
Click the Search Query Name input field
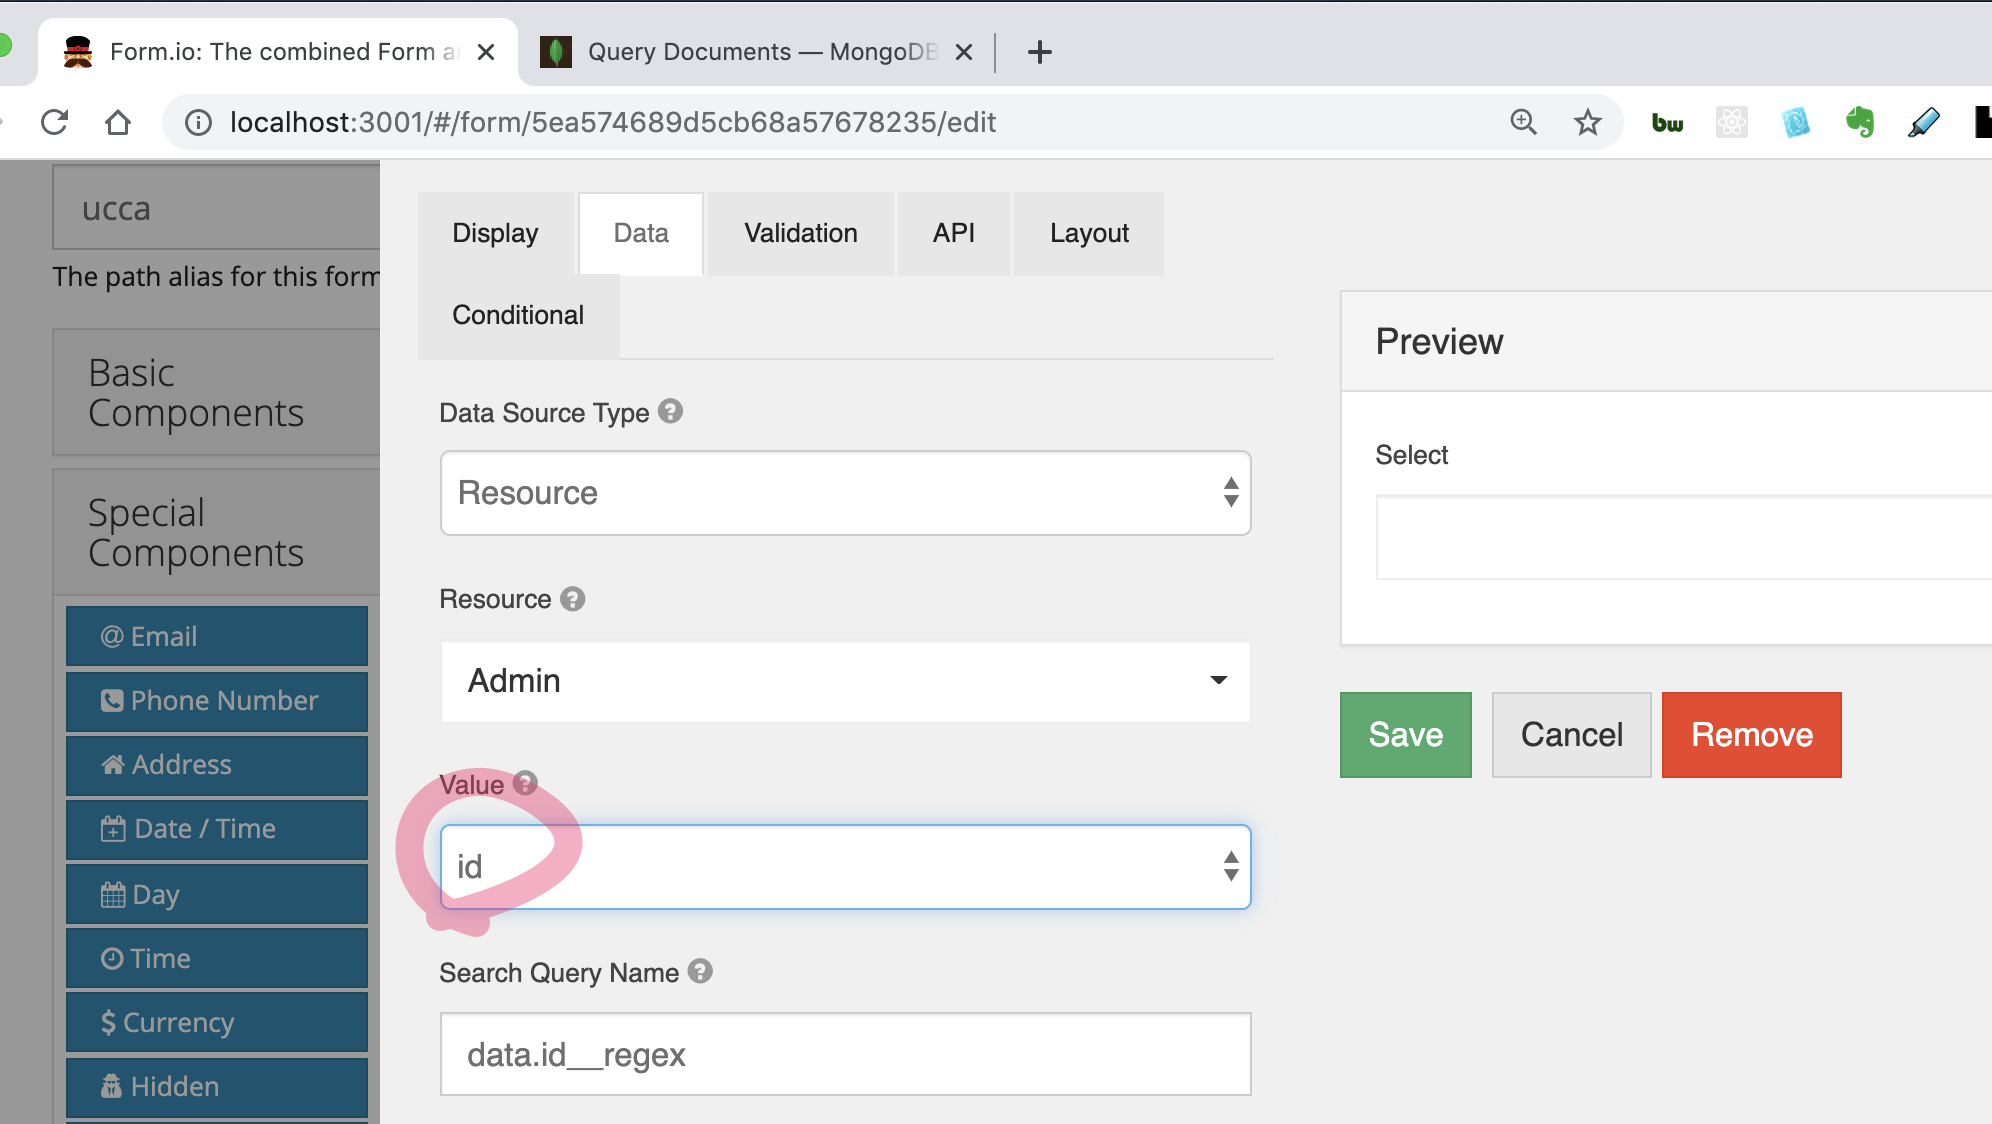(x=845, y=1054)
